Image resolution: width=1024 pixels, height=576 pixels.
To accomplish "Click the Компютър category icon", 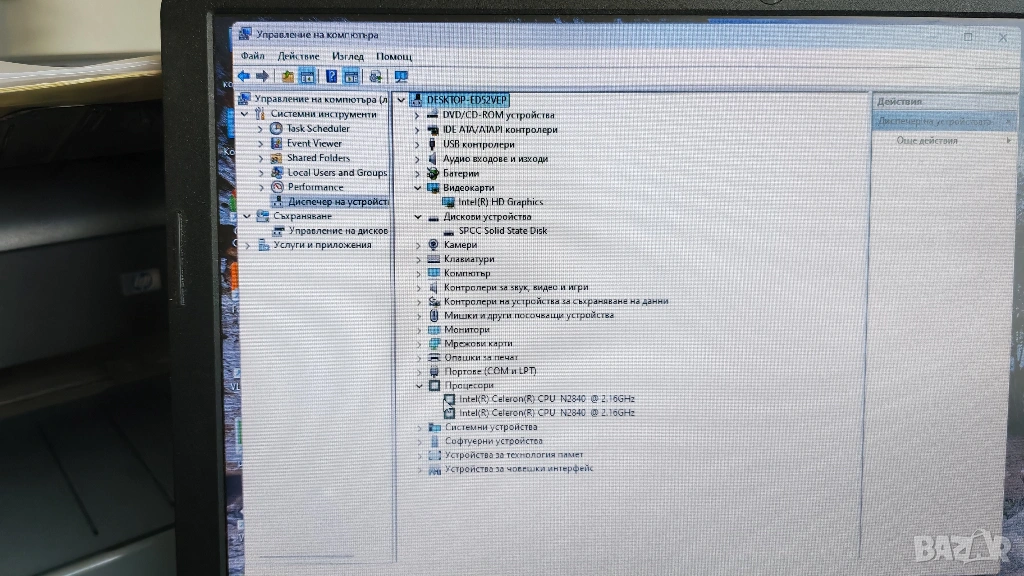I will click(x=434, y=273).
